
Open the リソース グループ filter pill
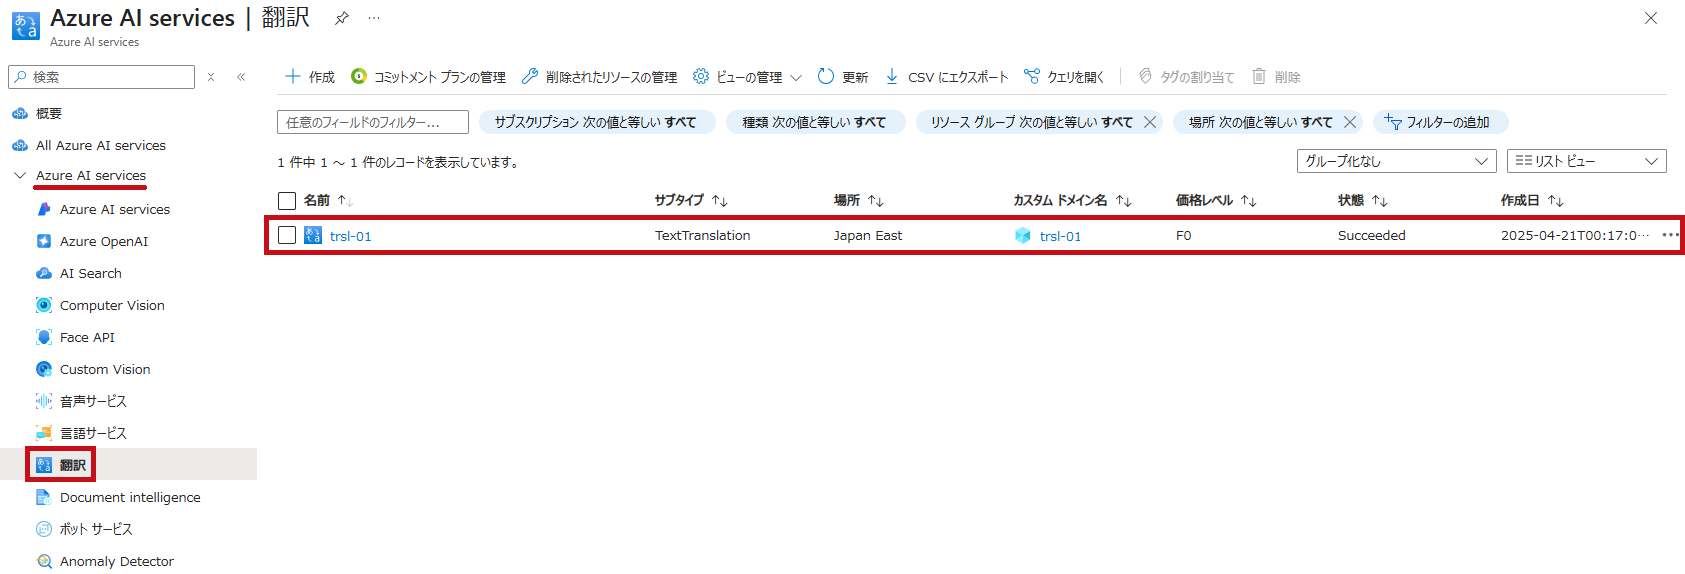tap(1030, 122)
